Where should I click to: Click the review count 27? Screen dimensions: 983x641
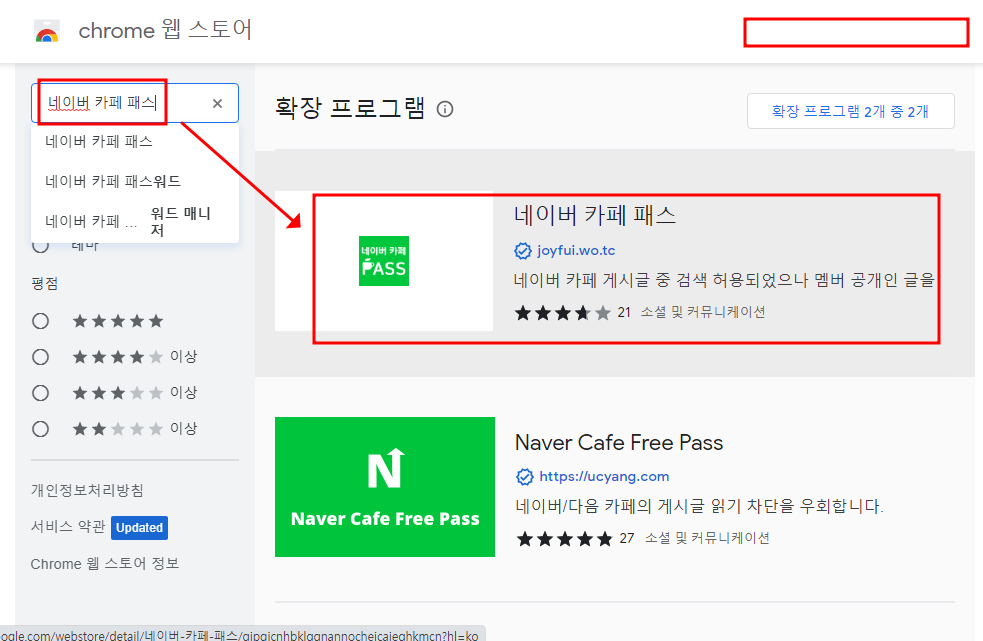[627, 538]
